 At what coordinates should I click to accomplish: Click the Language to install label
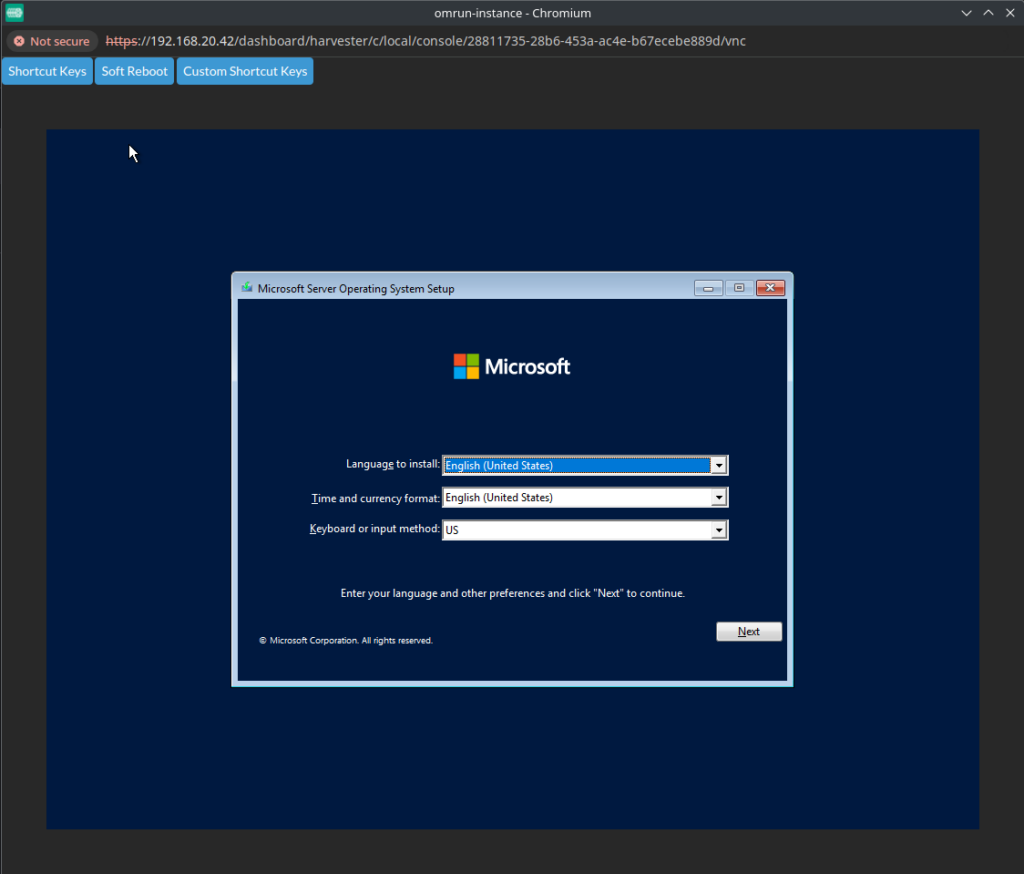click(x=392, y=464)
